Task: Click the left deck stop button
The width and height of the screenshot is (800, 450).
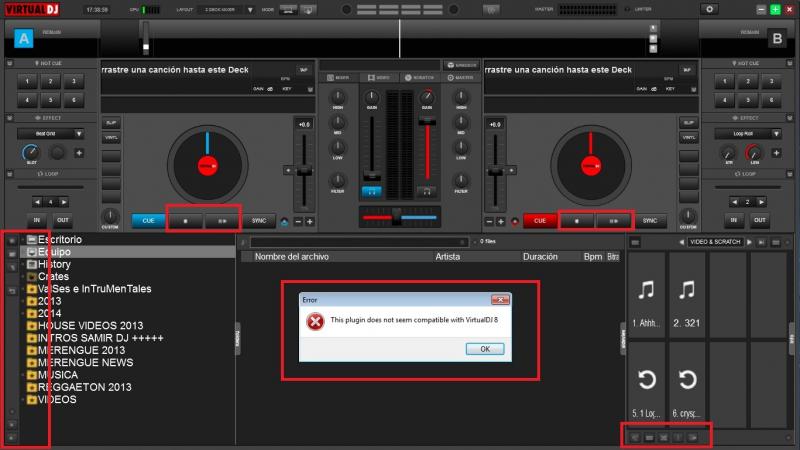Action: (186, 221)
